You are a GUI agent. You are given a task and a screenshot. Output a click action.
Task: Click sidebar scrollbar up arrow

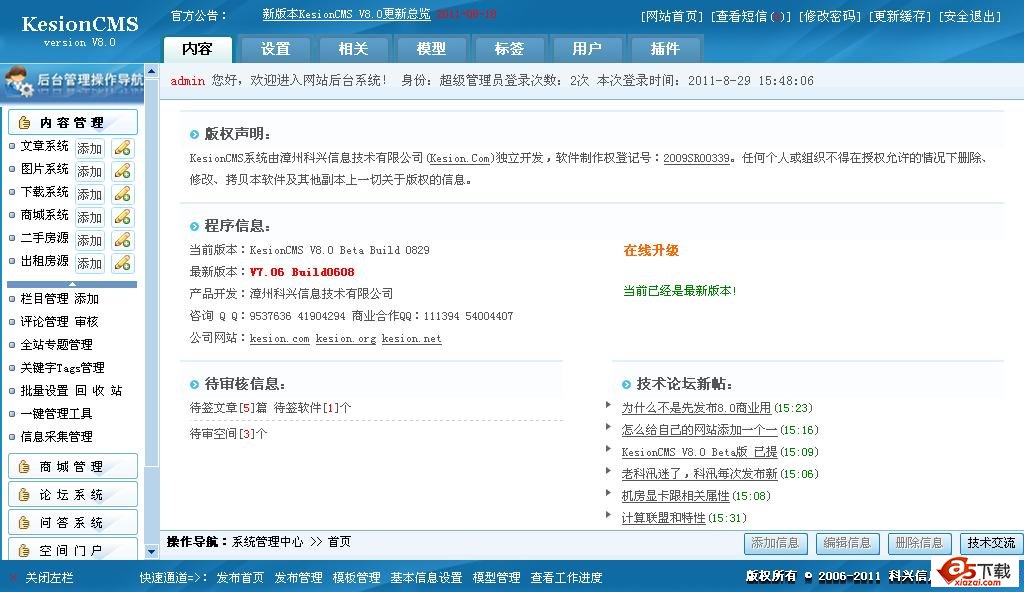(x=152, y=71)
